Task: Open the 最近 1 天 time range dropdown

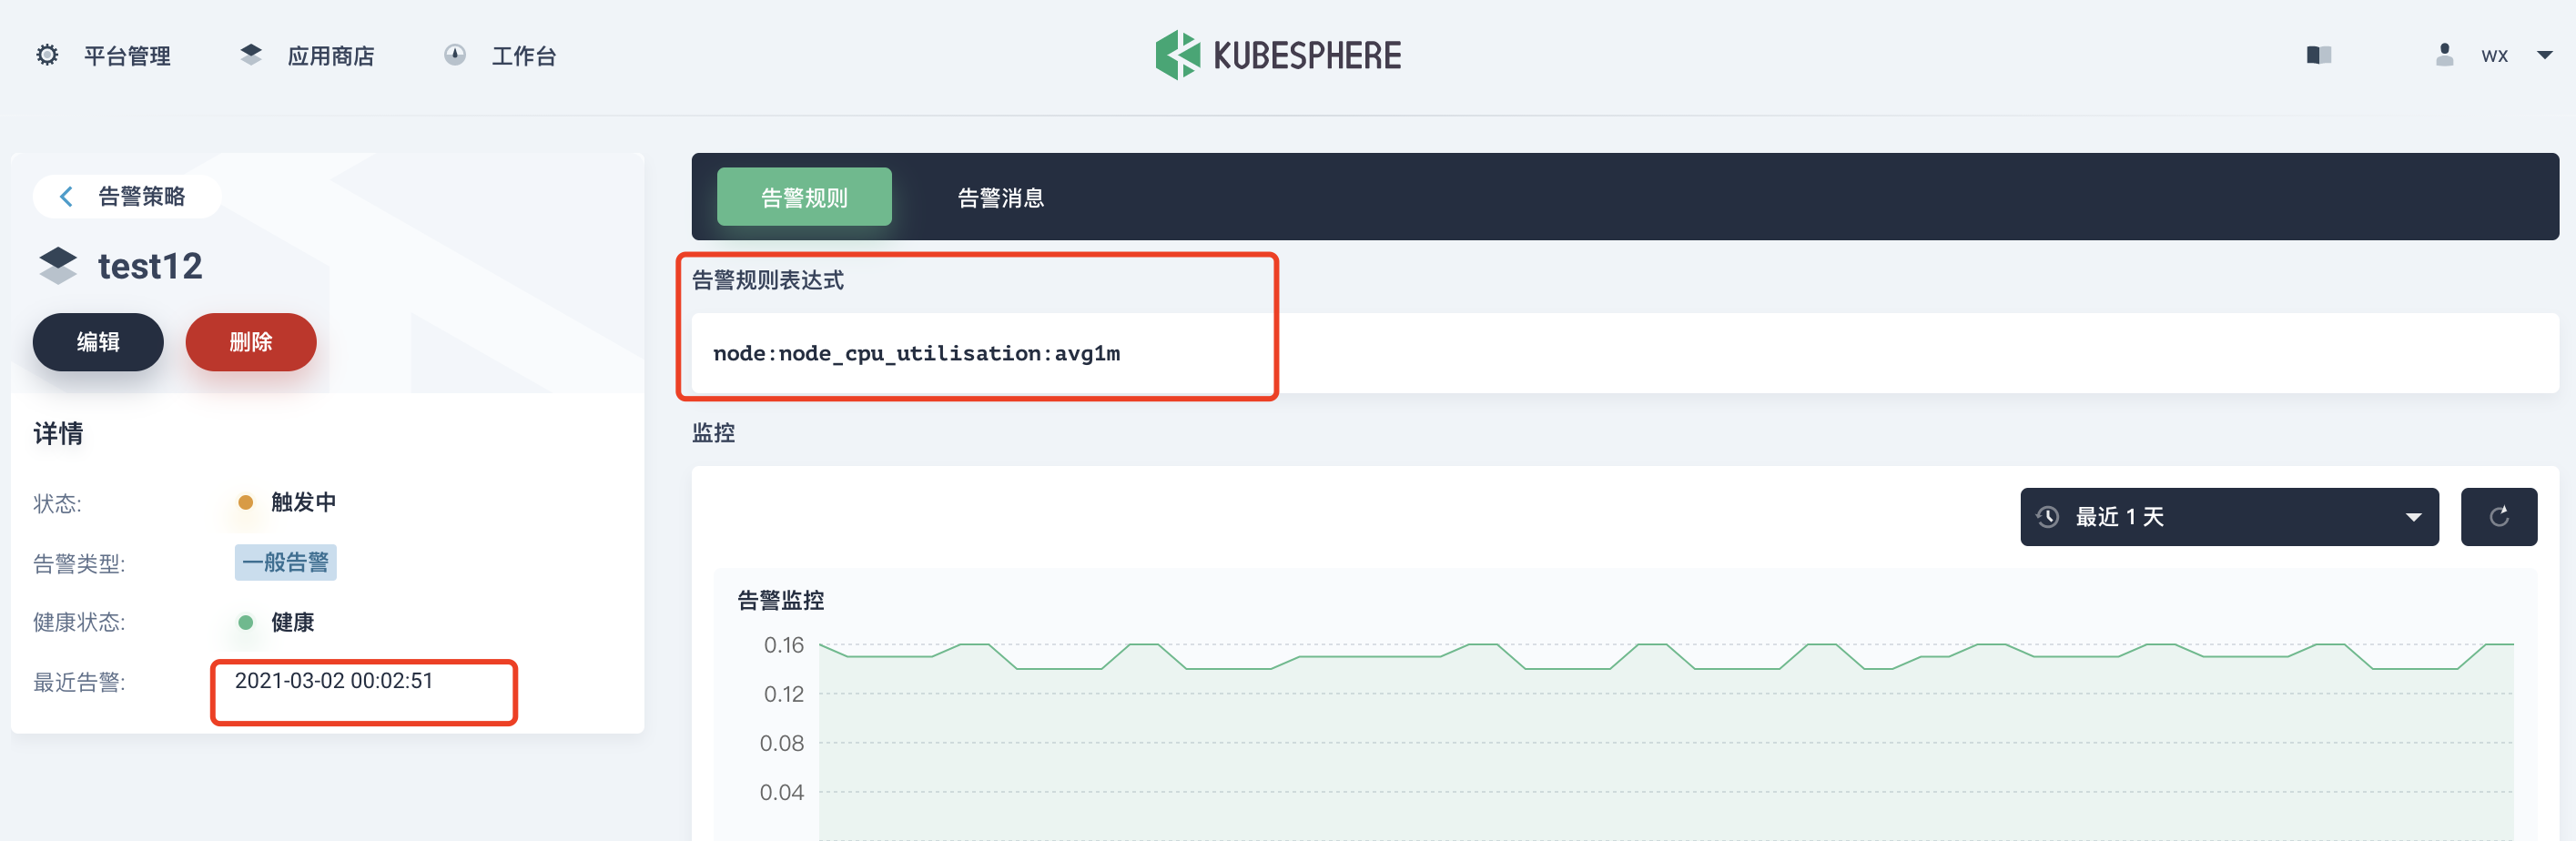Action: (2229, 517)
